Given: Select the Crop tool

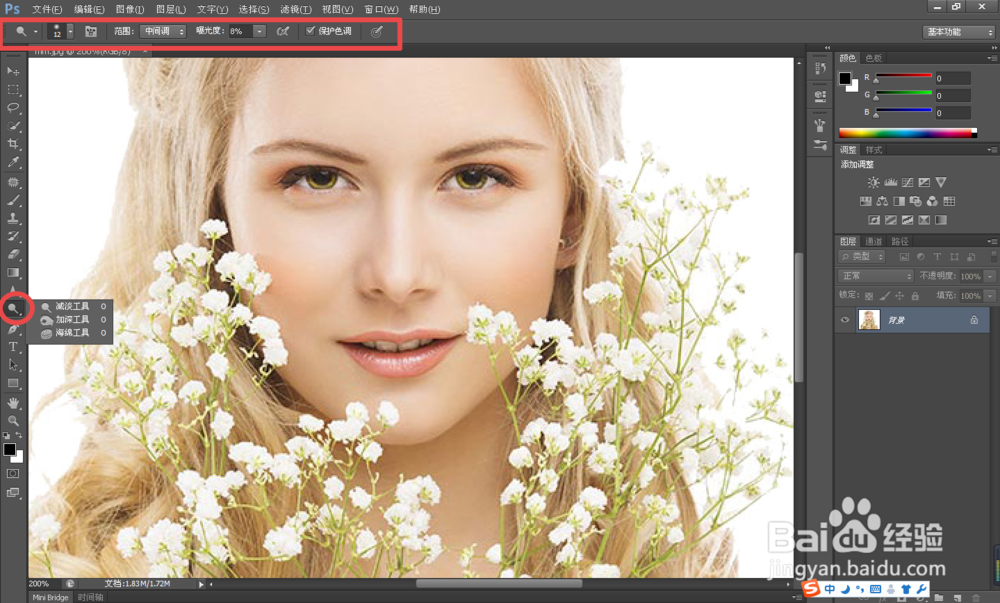Looking at the screenshot, I should tap(13, 144).
